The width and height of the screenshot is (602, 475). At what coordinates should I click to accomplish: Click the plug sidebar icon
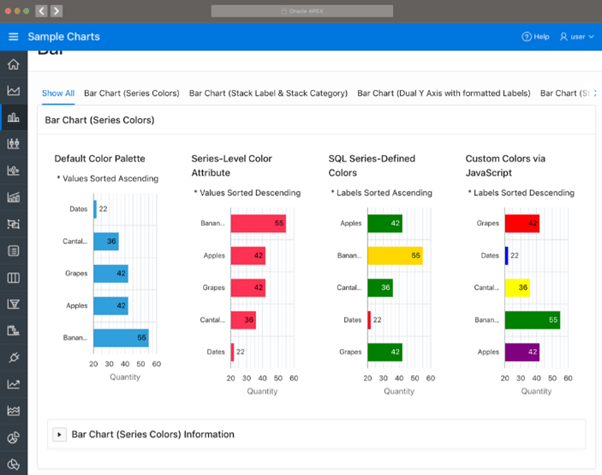13,357
